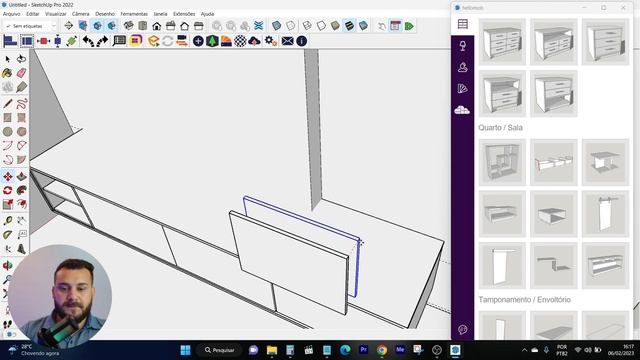Toggle back edges style
This screenshot has height=360, width=640.
(x=290, y=26)
